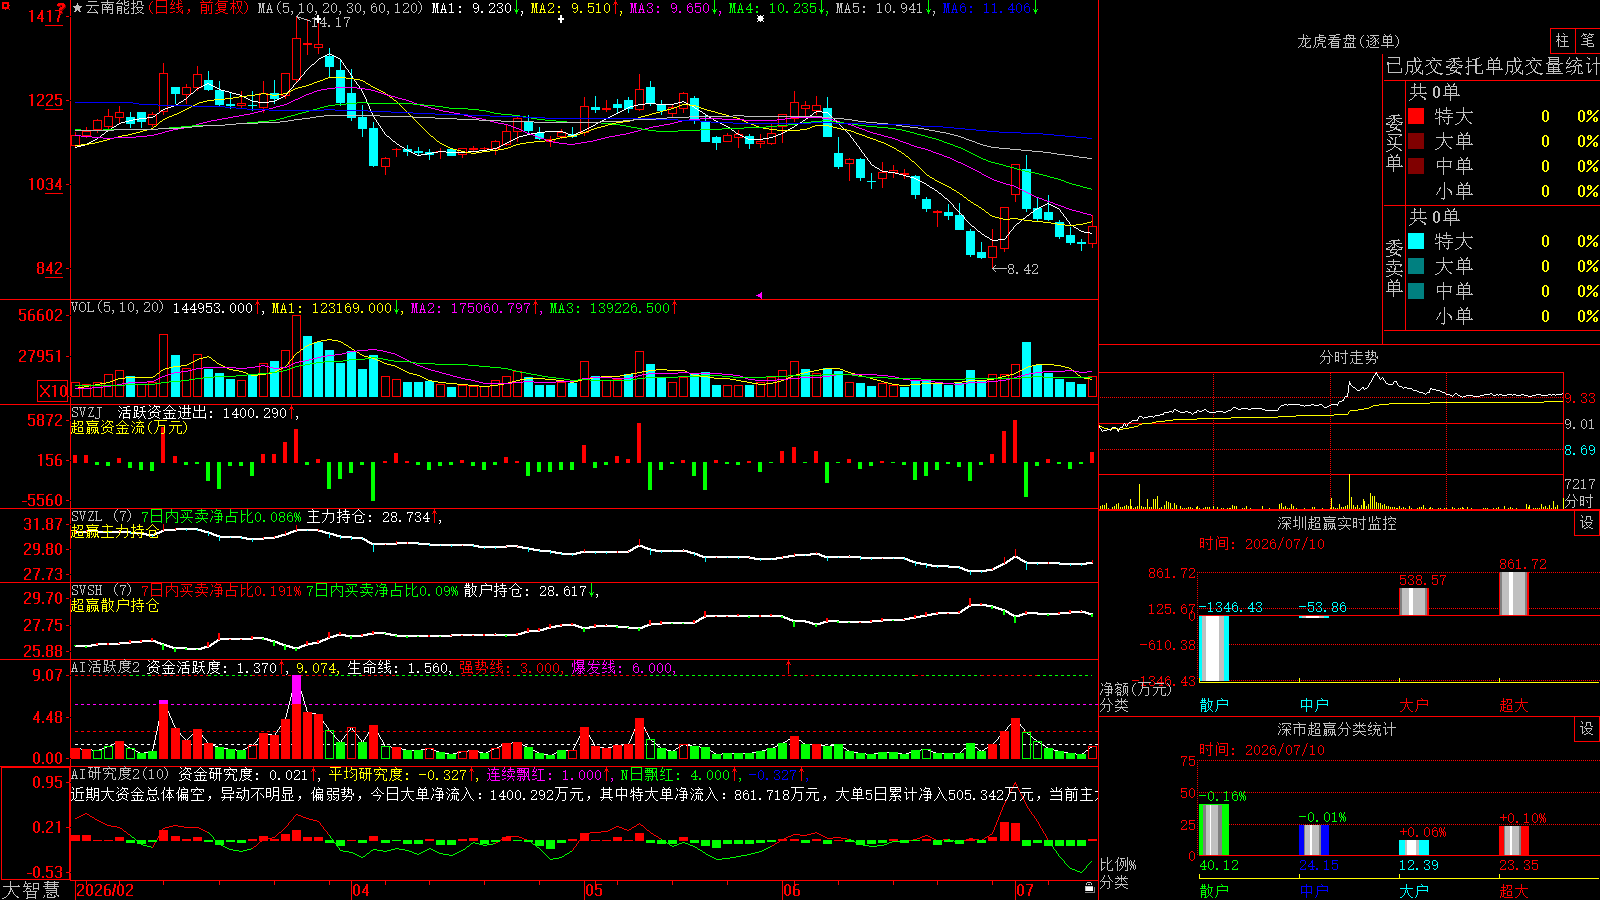
Task: Click the MA(5,10,20,30,60,120) indicator label
Action: point(340,8)
